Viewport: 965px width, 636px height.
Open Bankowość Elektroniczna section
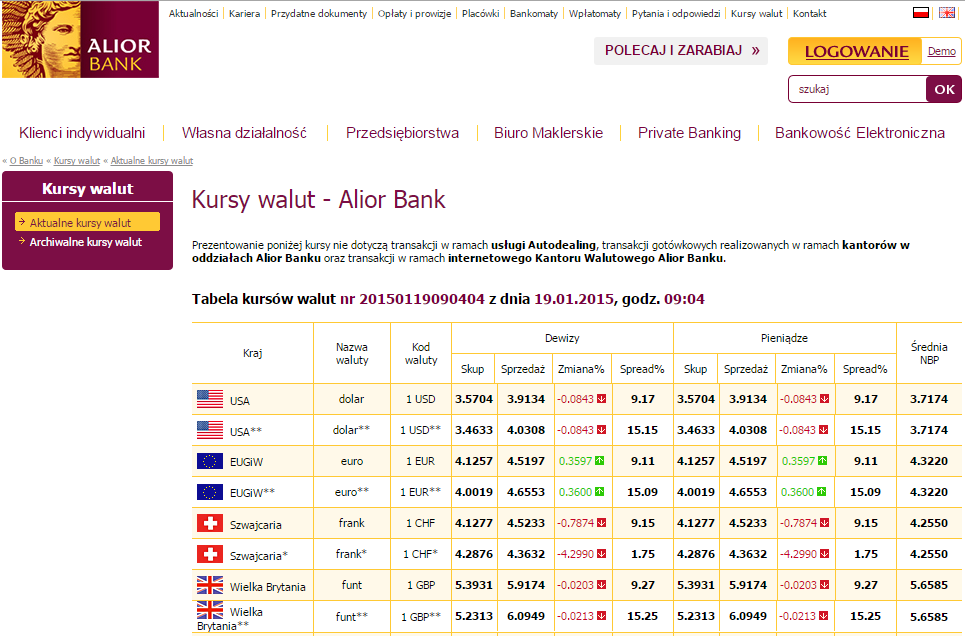tap(860, 133)
